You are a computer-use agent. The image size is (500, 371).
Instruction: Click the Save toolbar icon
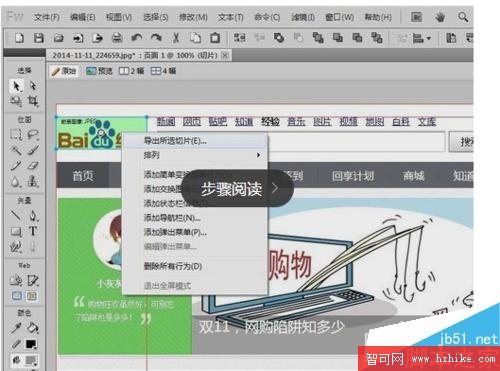pos(39,38)
